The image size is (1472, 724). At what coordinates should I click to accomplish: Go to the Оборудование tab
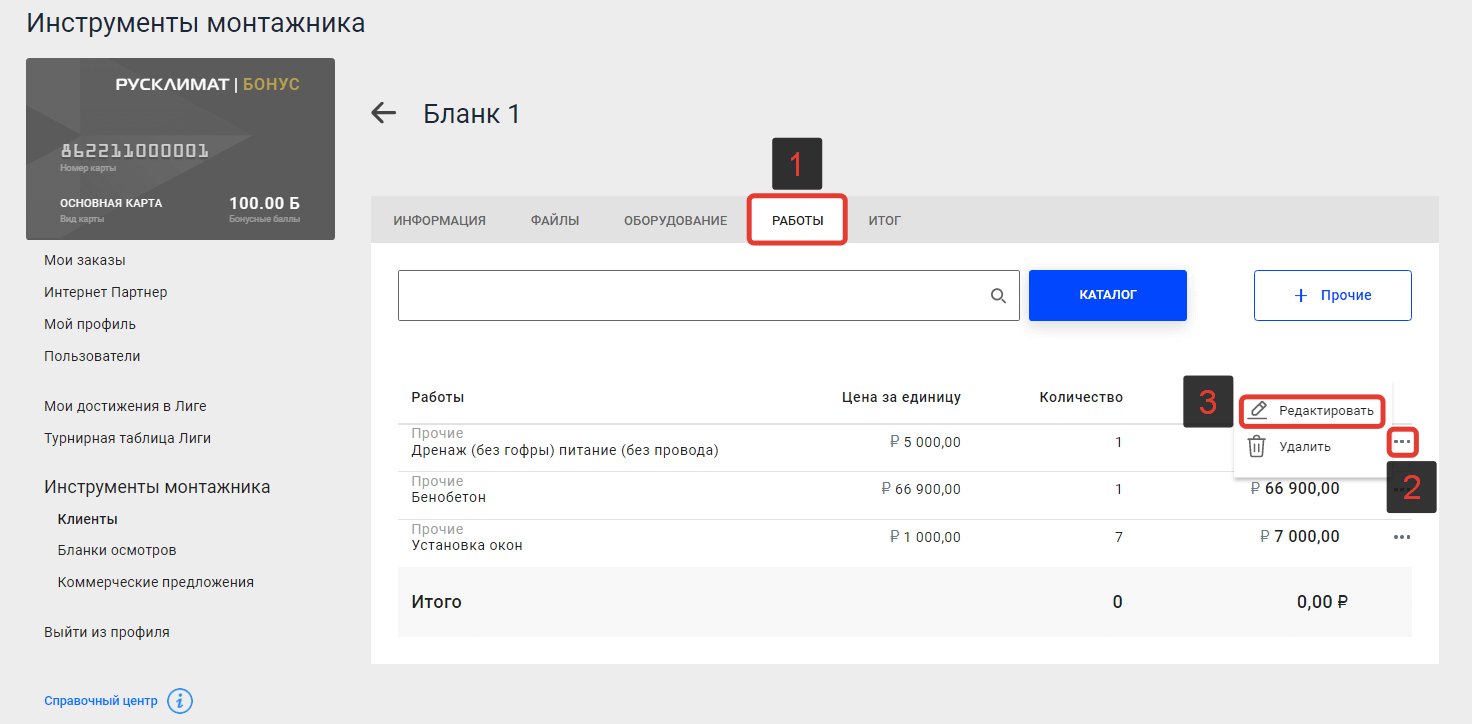(x=675, y=221)
